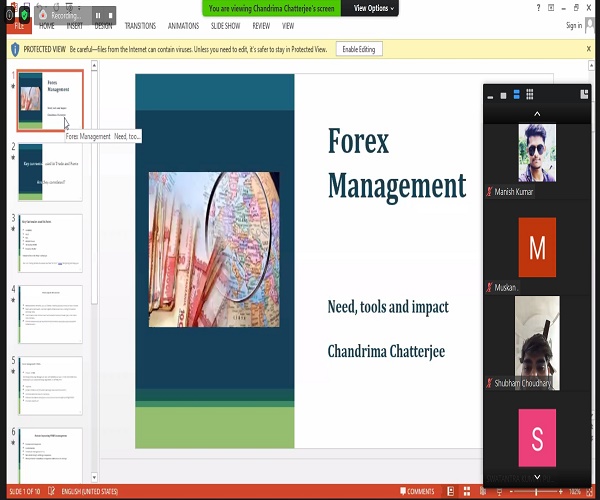This screenshot has width=600, height=500.
Task: Select slide 2 thumbnail
Action: click(x=50, y=172)
